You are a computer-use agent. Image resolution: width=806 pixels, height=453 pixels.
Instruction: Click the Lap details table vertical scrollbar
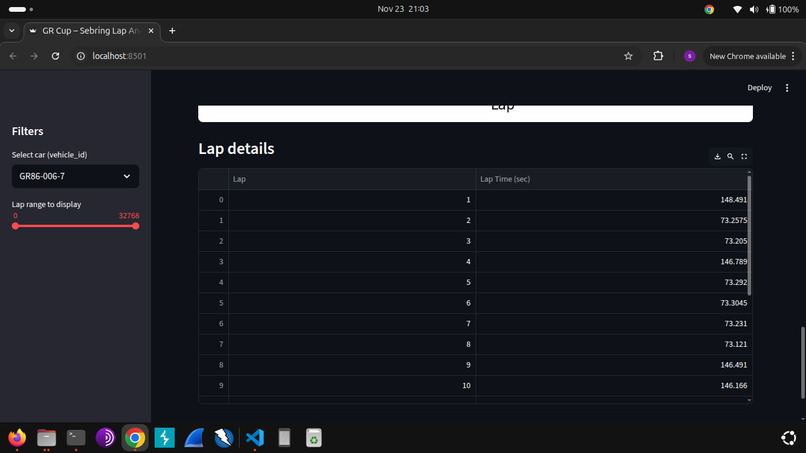(x=749, y=235)
